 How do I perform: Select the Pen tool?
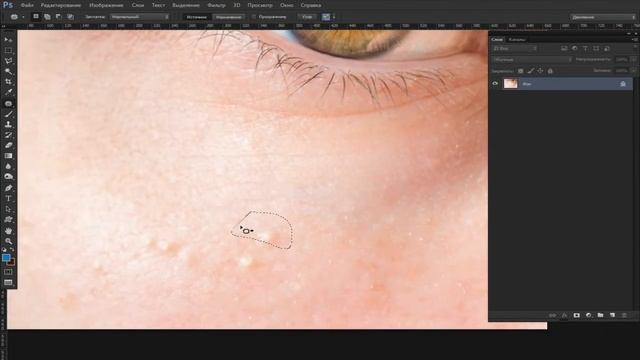[x=8, y=188]
